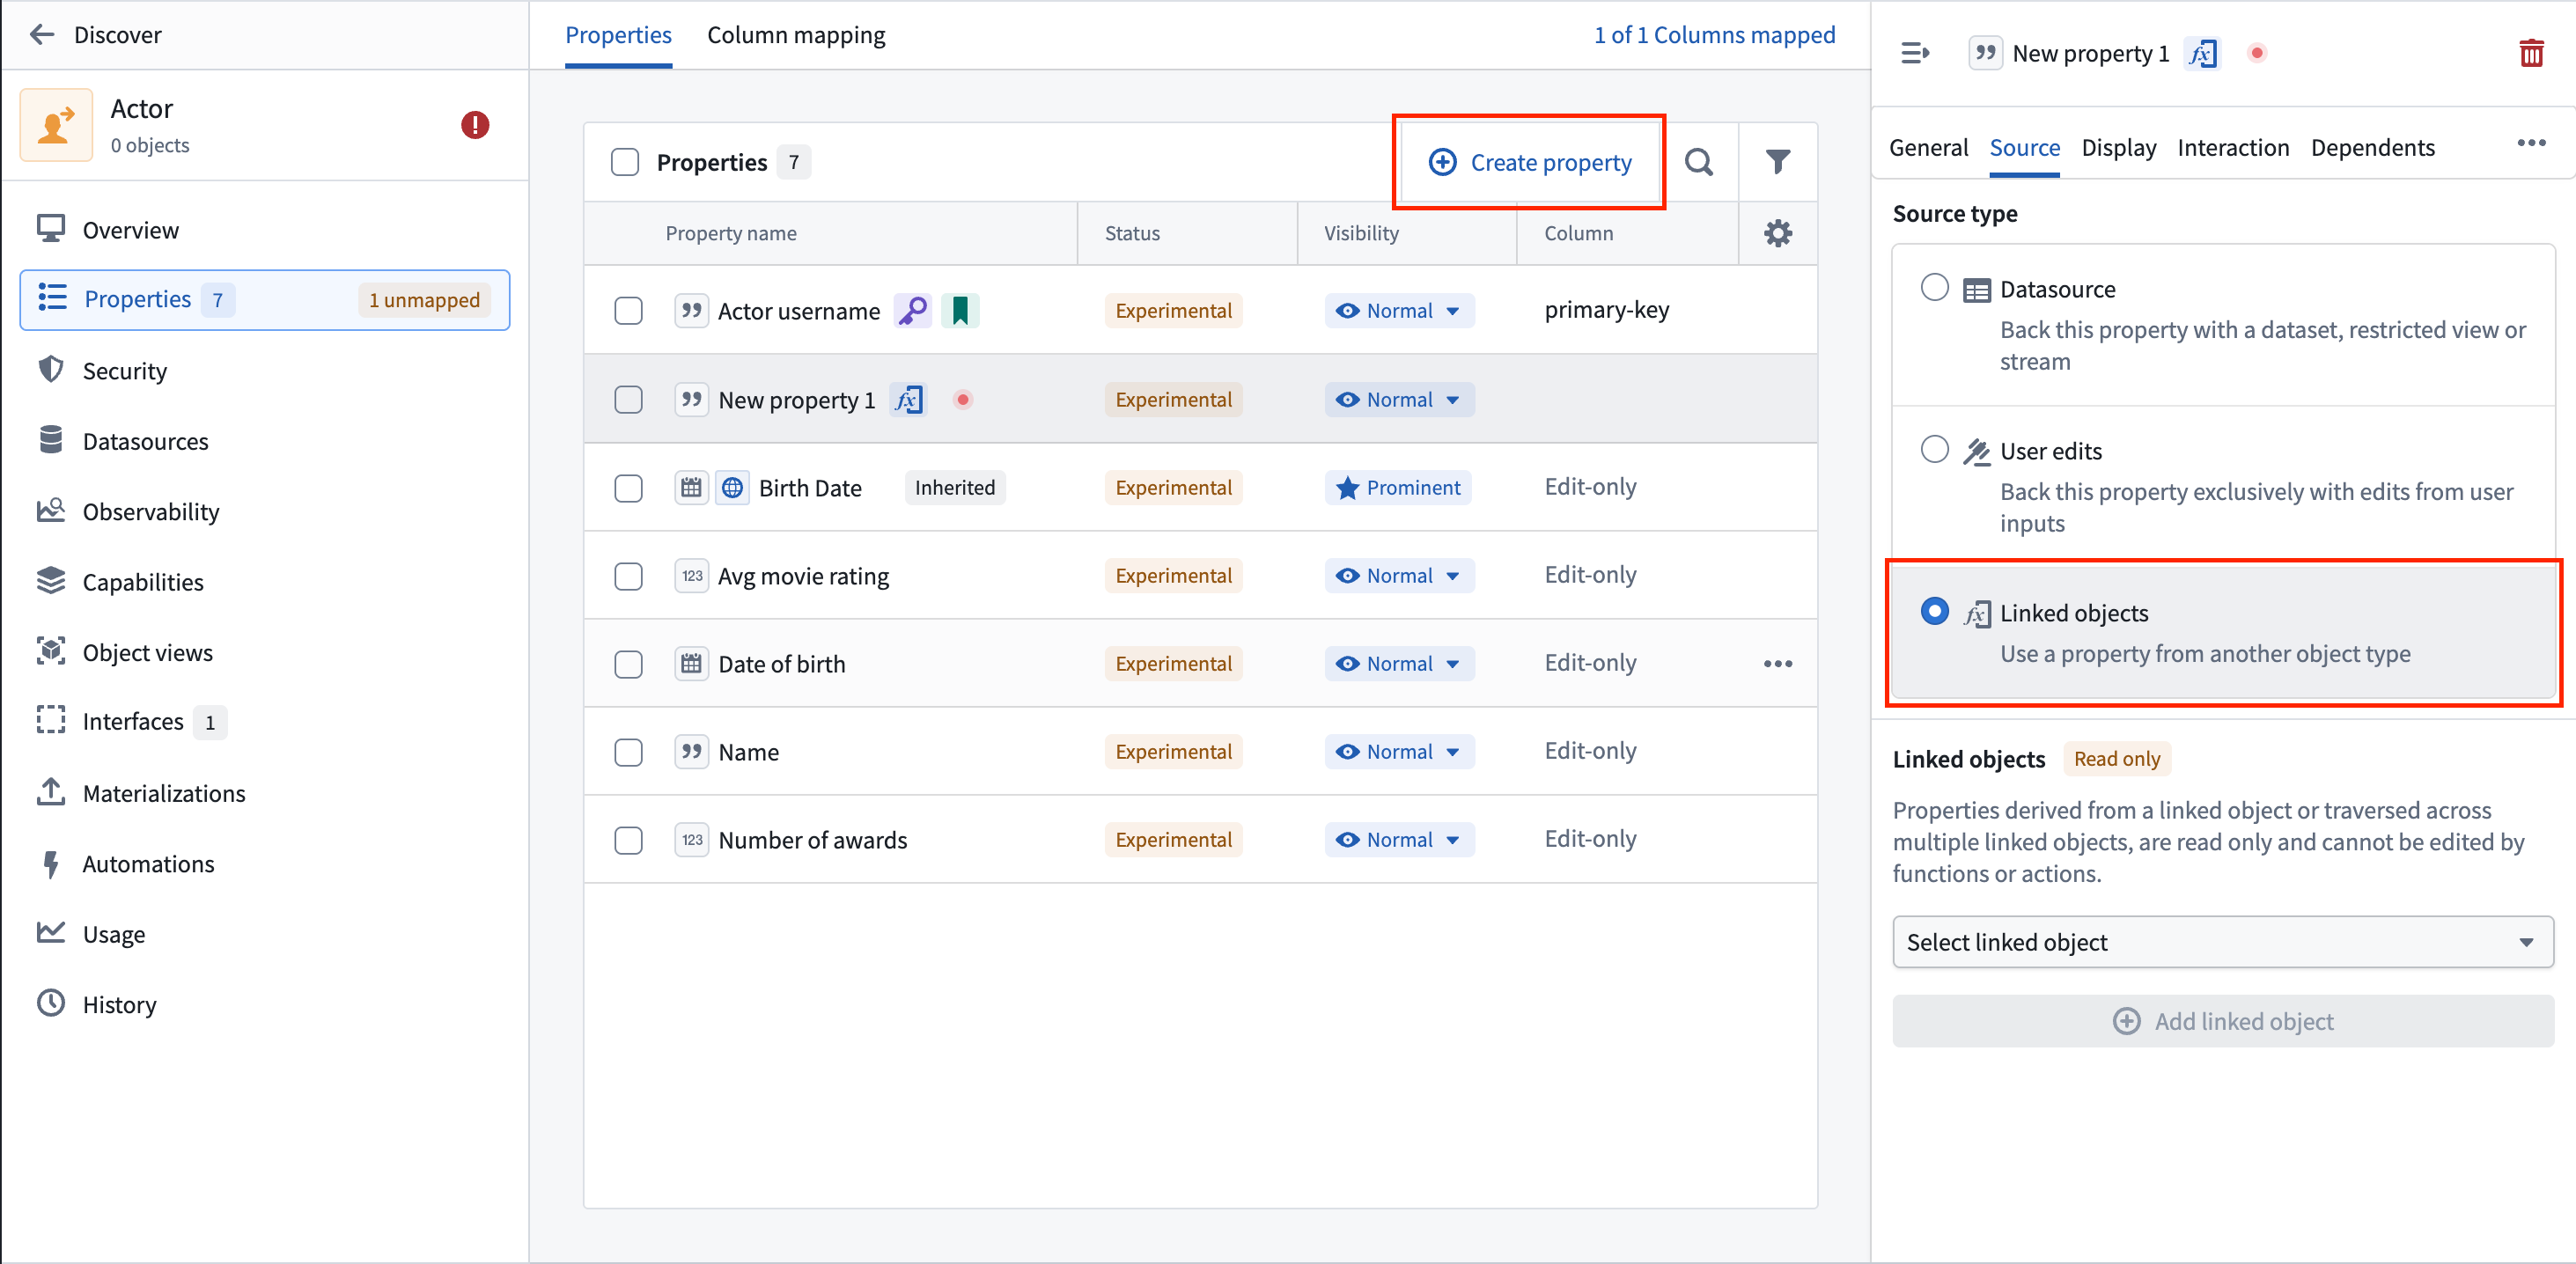This screenshot has height=1264, width=2576.
Task: Click the back arrow next to Discover
Action: click(x=41, y=35)
